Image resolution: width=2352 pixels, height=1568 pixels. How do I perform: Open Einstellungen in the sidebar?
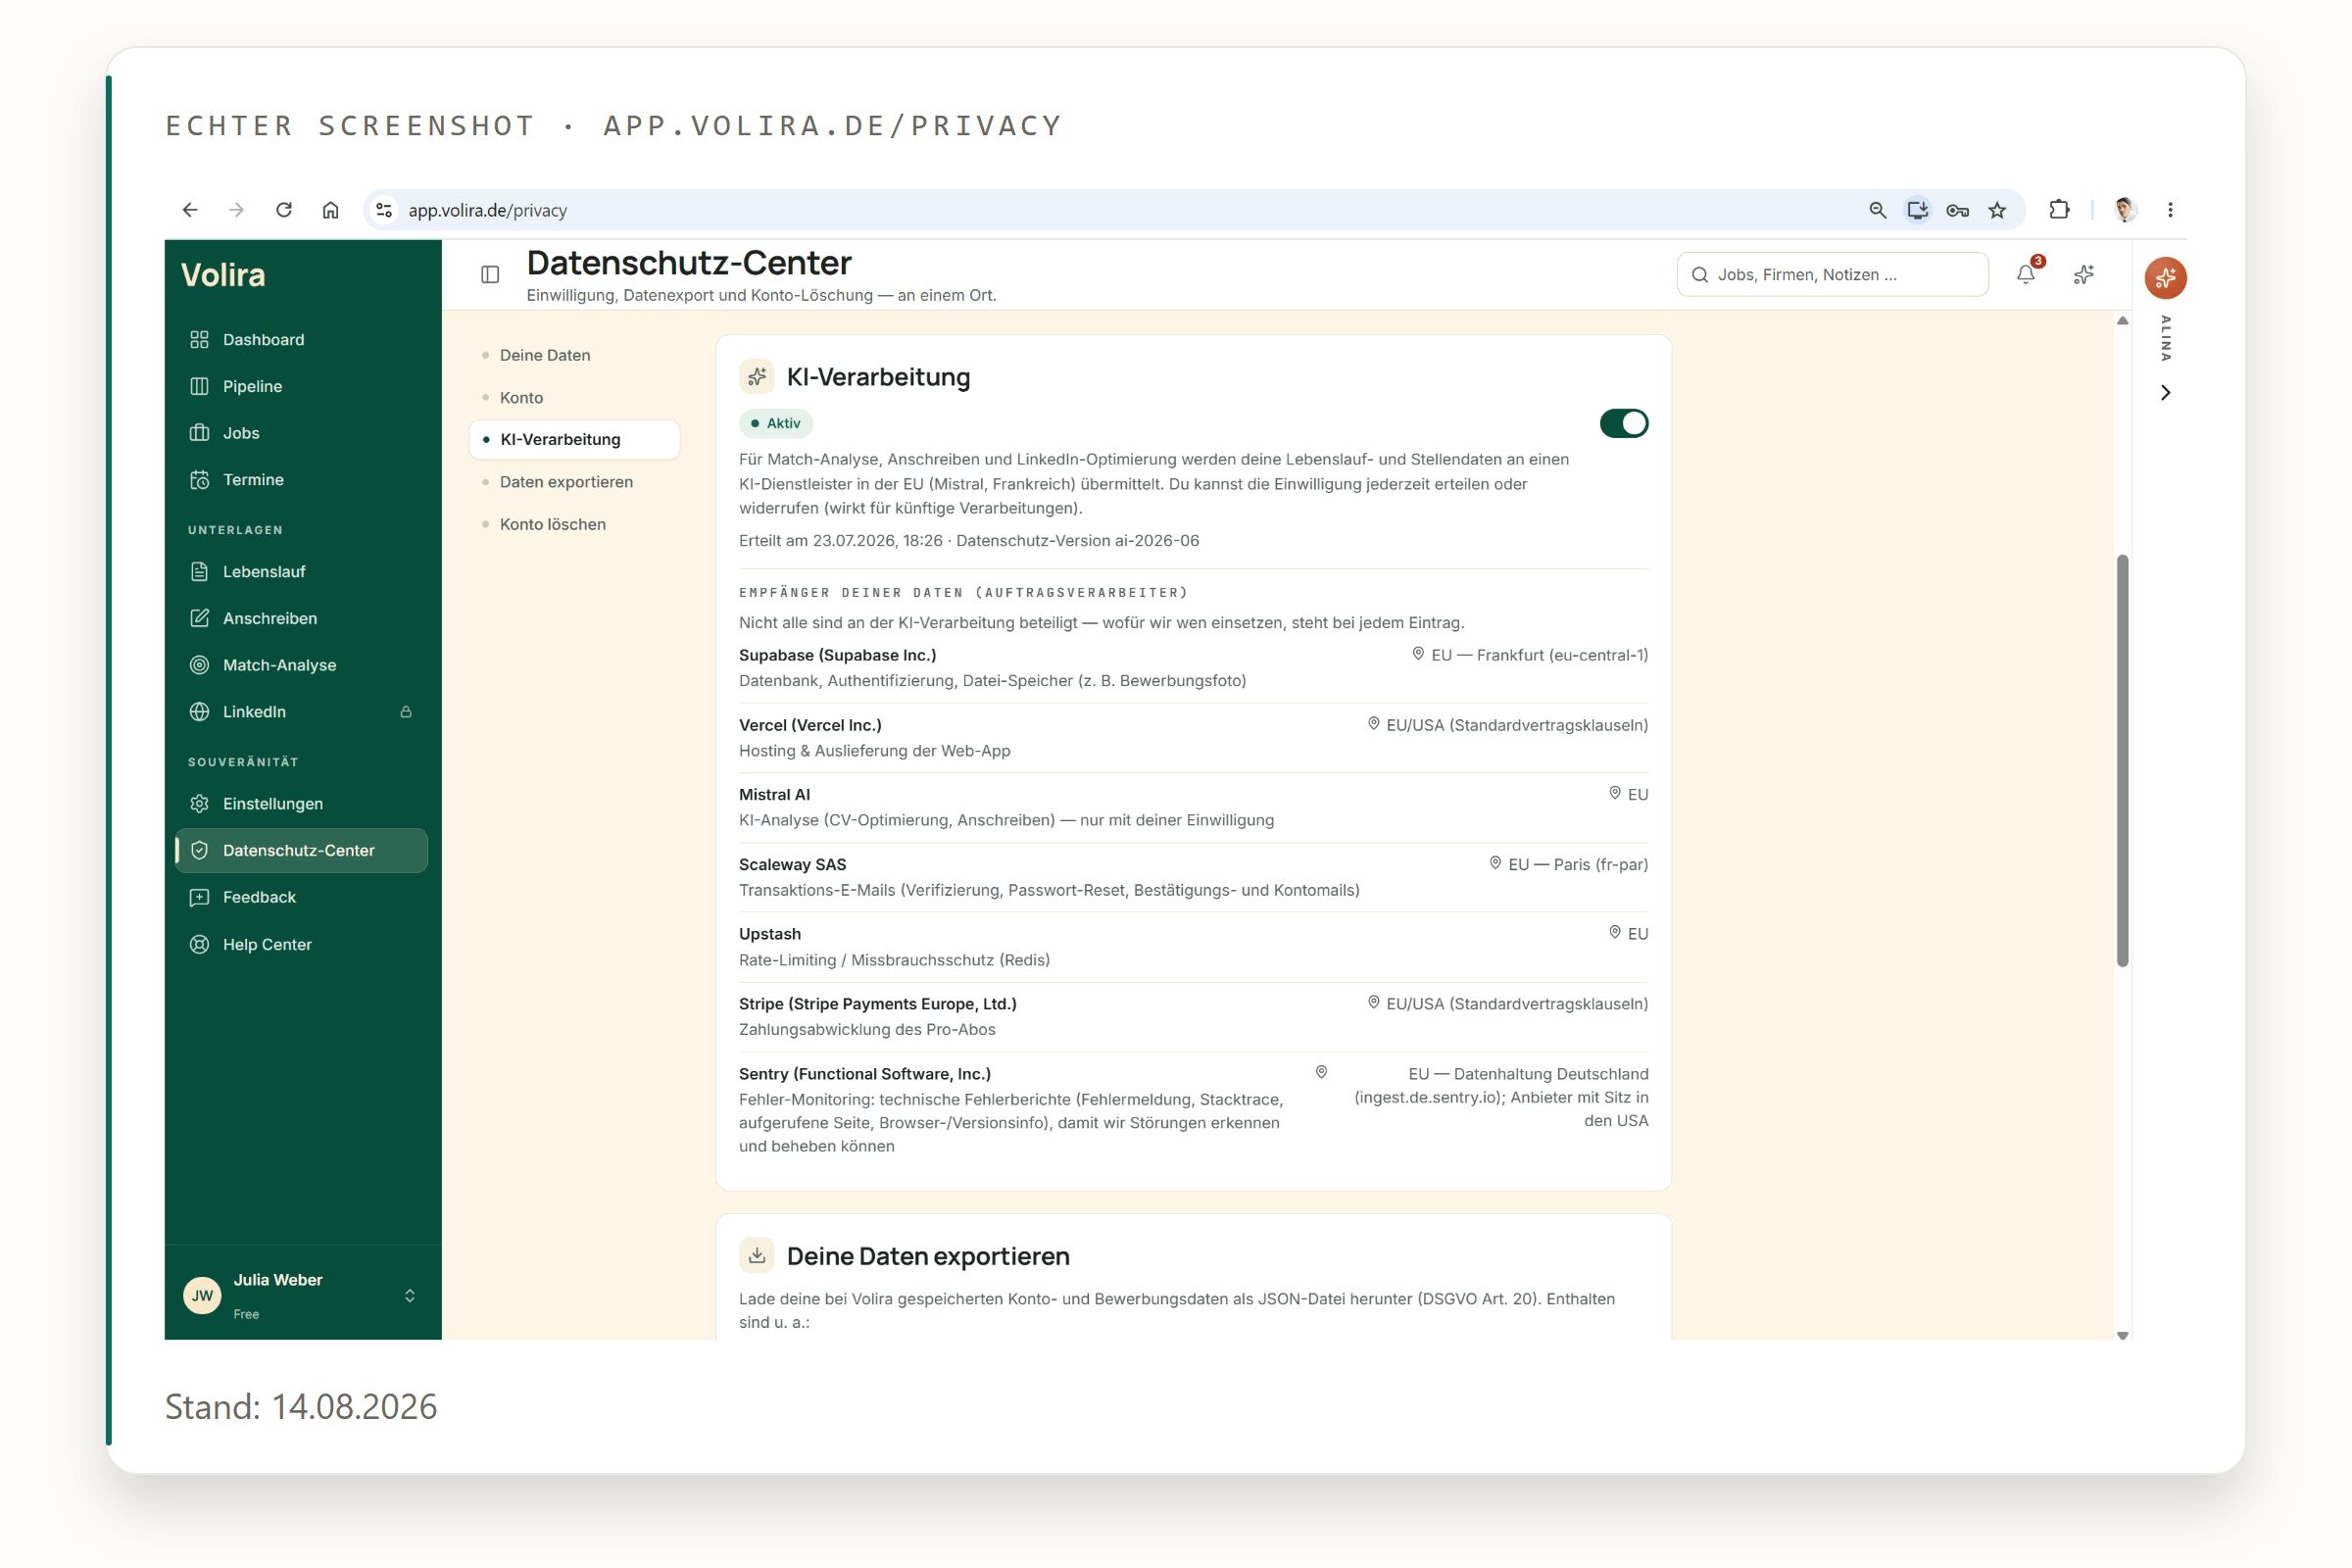tap(301, 804)
